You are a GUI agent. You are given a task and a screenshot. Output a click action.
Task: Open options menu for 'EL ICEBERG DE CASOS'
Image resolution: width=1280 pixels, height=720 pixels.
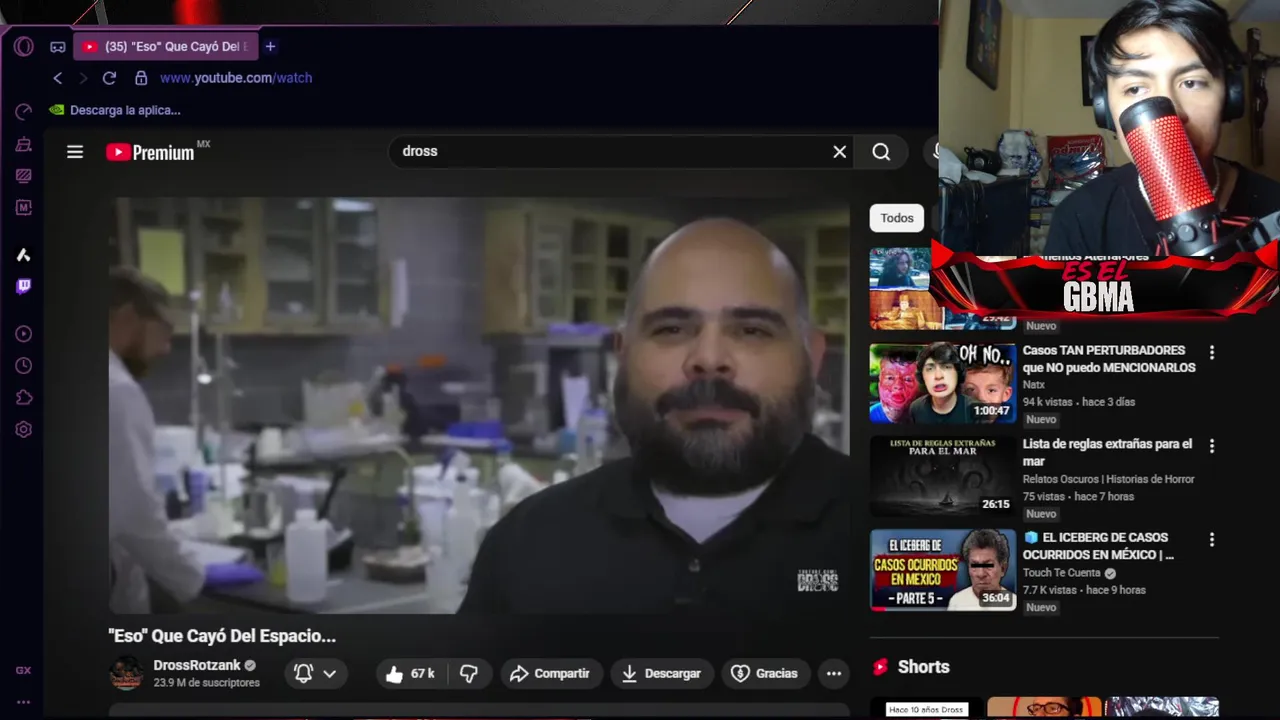[1211, 539]
